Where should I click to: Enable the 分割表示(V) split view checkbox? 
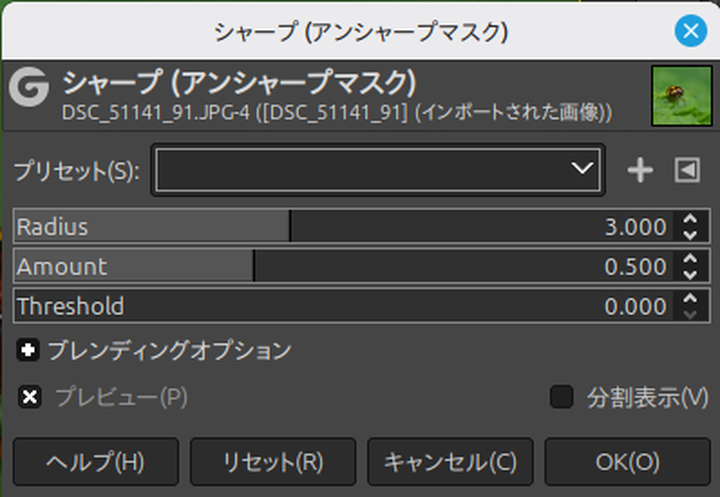coord(561,397)
